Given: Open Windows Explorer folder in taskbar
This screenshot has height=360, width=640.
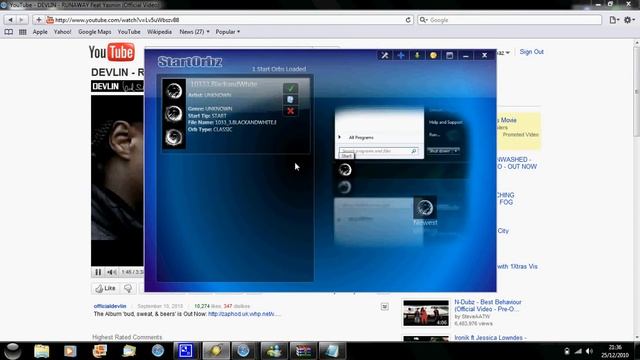Looking at the screenshot, I should (42, 351).
